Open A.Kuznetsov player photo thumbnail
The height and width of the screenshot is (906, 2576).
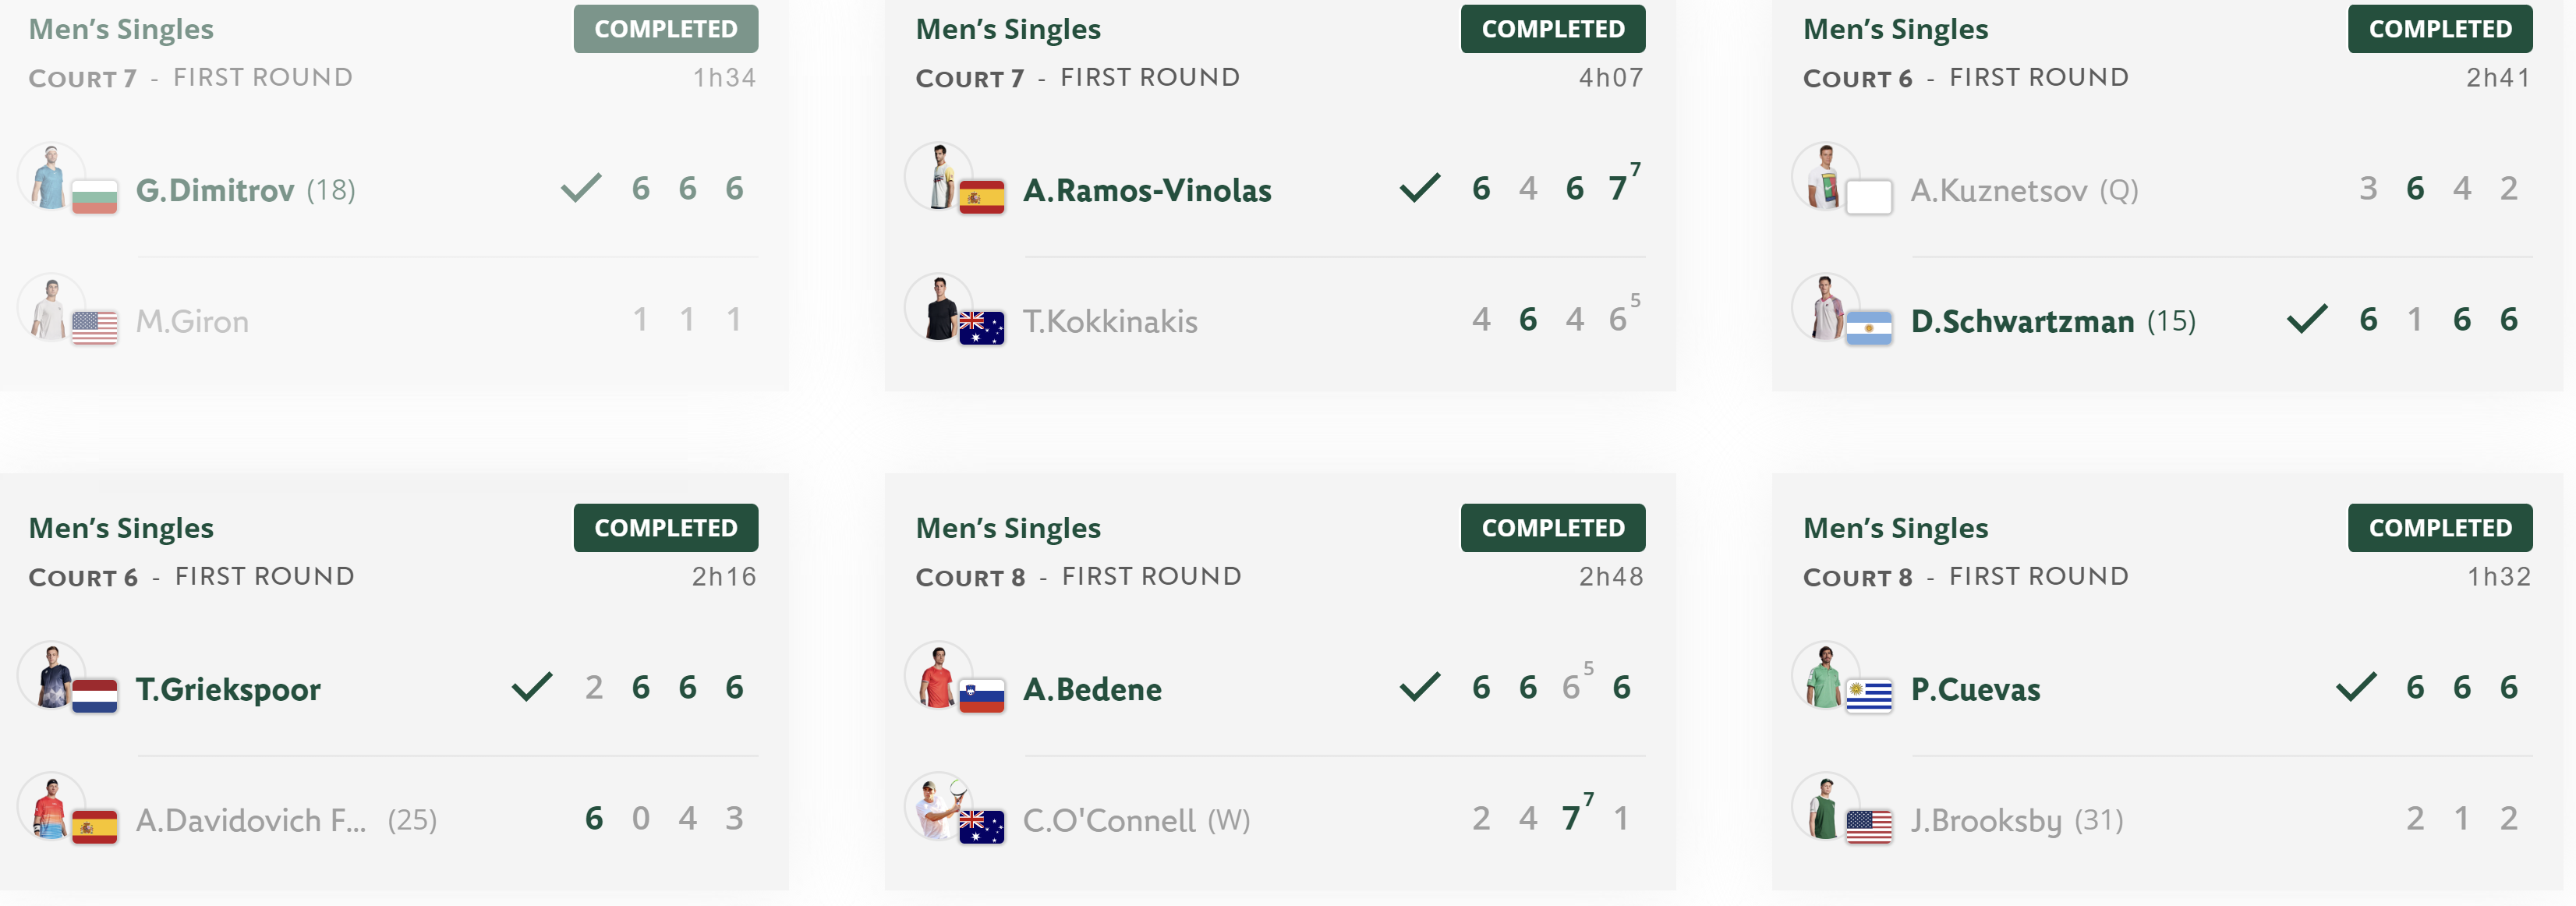[1825, 177]
